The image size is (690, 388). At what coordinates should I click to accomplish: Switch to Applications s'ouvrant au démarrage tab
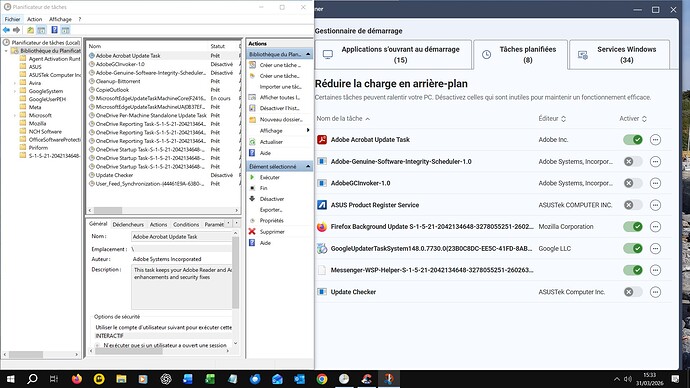point(393,55)
